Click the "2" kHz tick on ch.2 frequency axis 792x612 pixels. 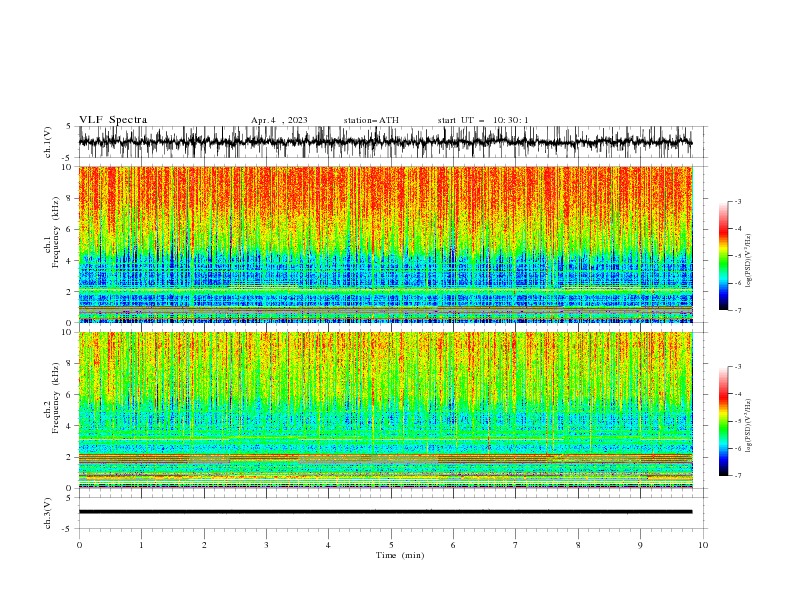pos(69,457)
